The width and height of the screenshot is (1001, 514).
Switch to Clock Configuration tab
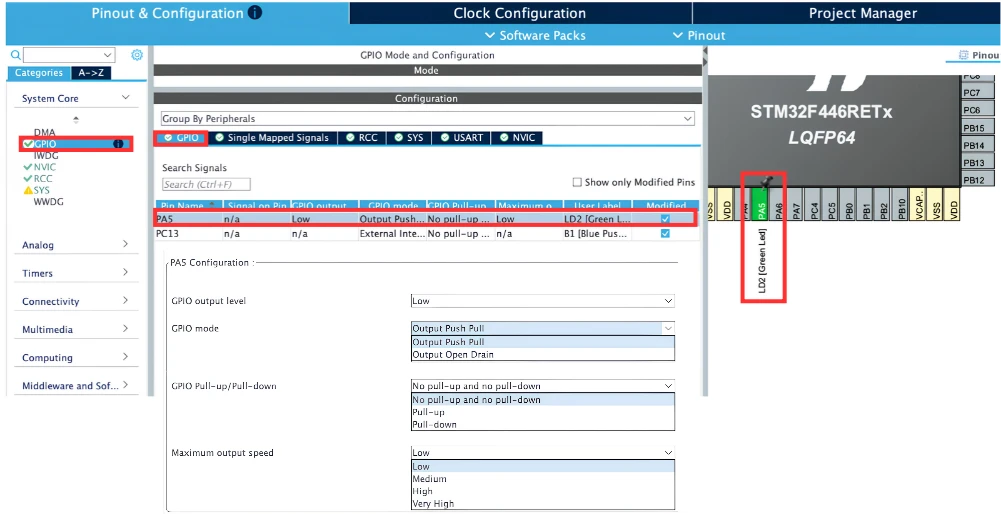[520, 13]
